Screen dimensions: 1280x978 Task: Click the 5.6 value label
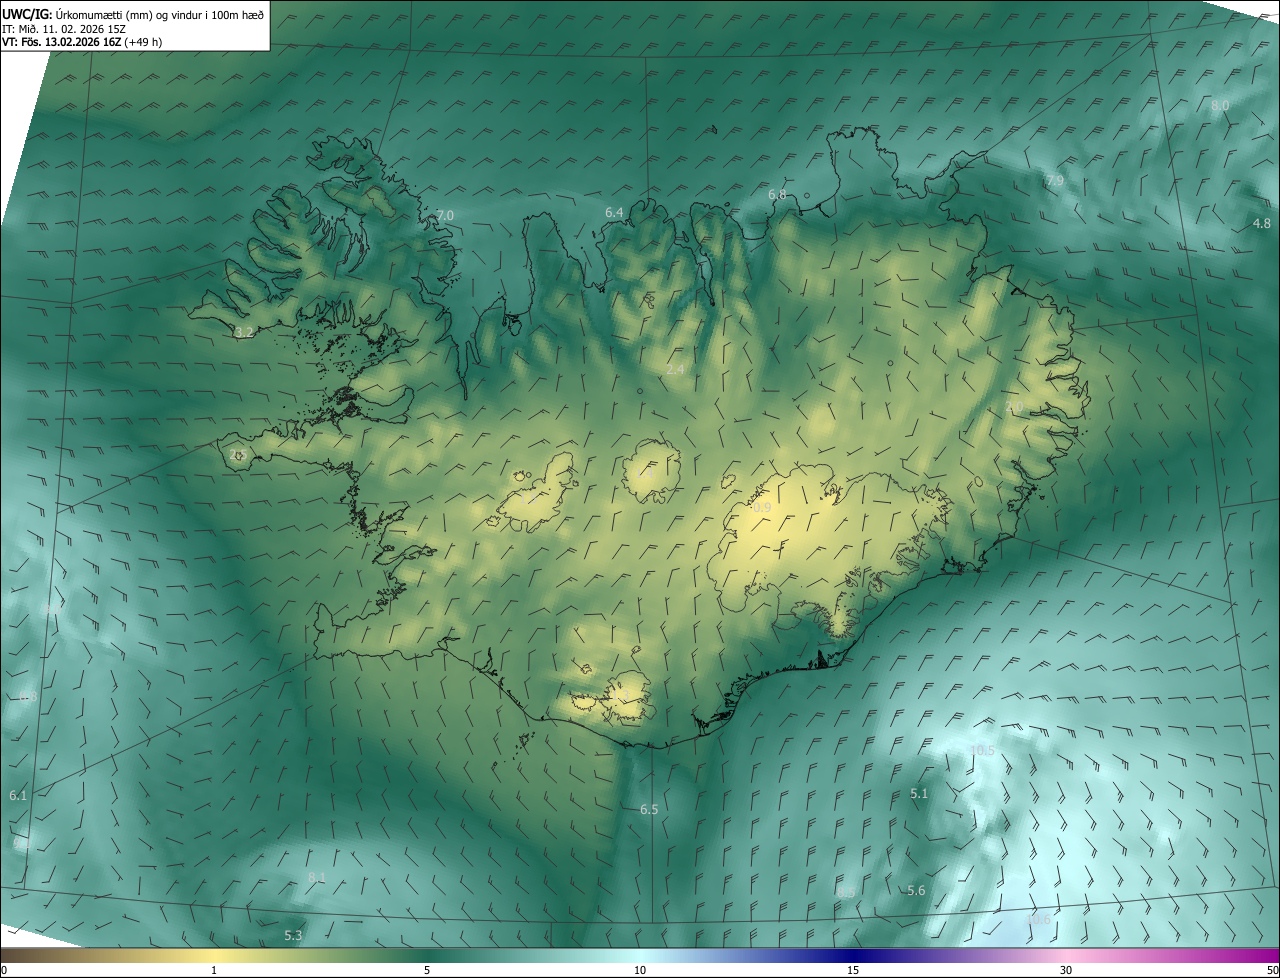(x=916, y=890)
